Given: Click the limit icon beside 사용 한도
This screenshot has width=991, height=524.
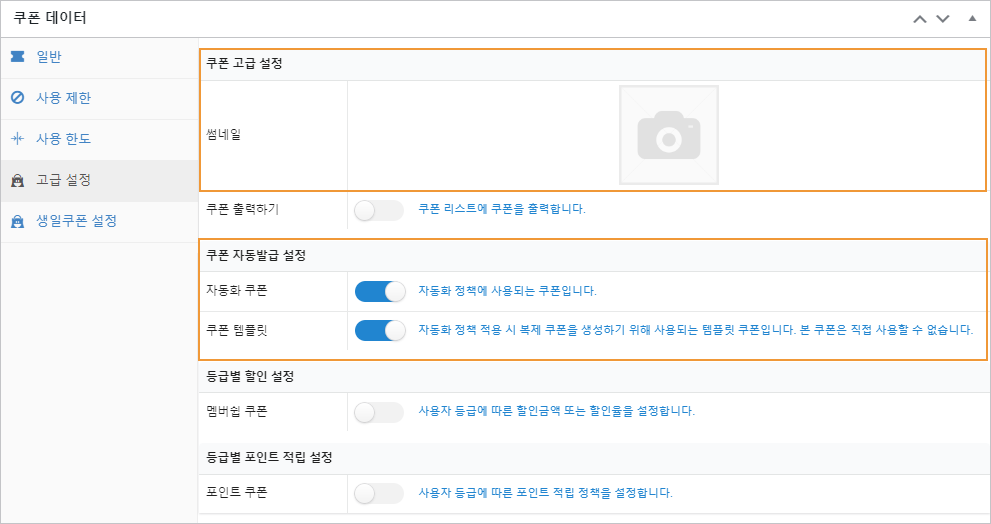Looking at the screenshot, I should click(x=18, y=139).
